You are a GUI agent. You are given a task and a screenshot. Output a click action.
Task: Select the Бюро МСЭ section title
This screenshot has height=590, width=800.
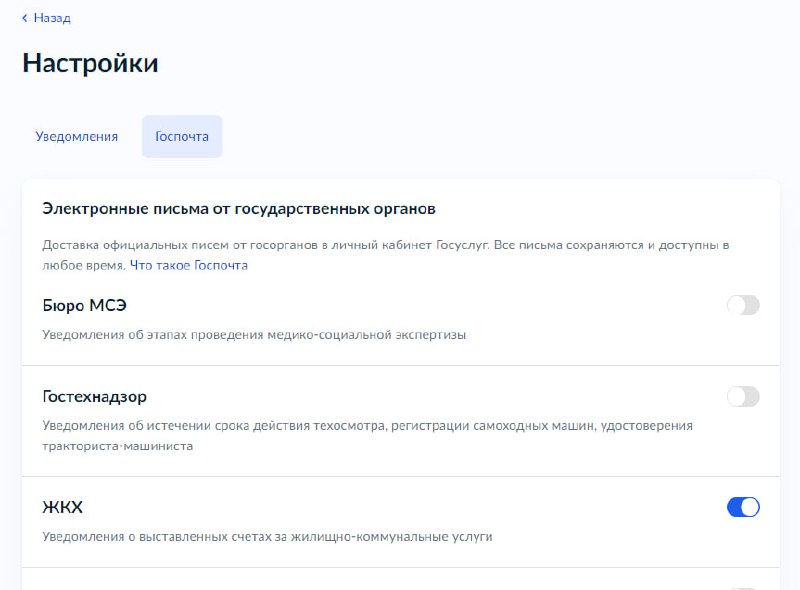pos(84,303)
